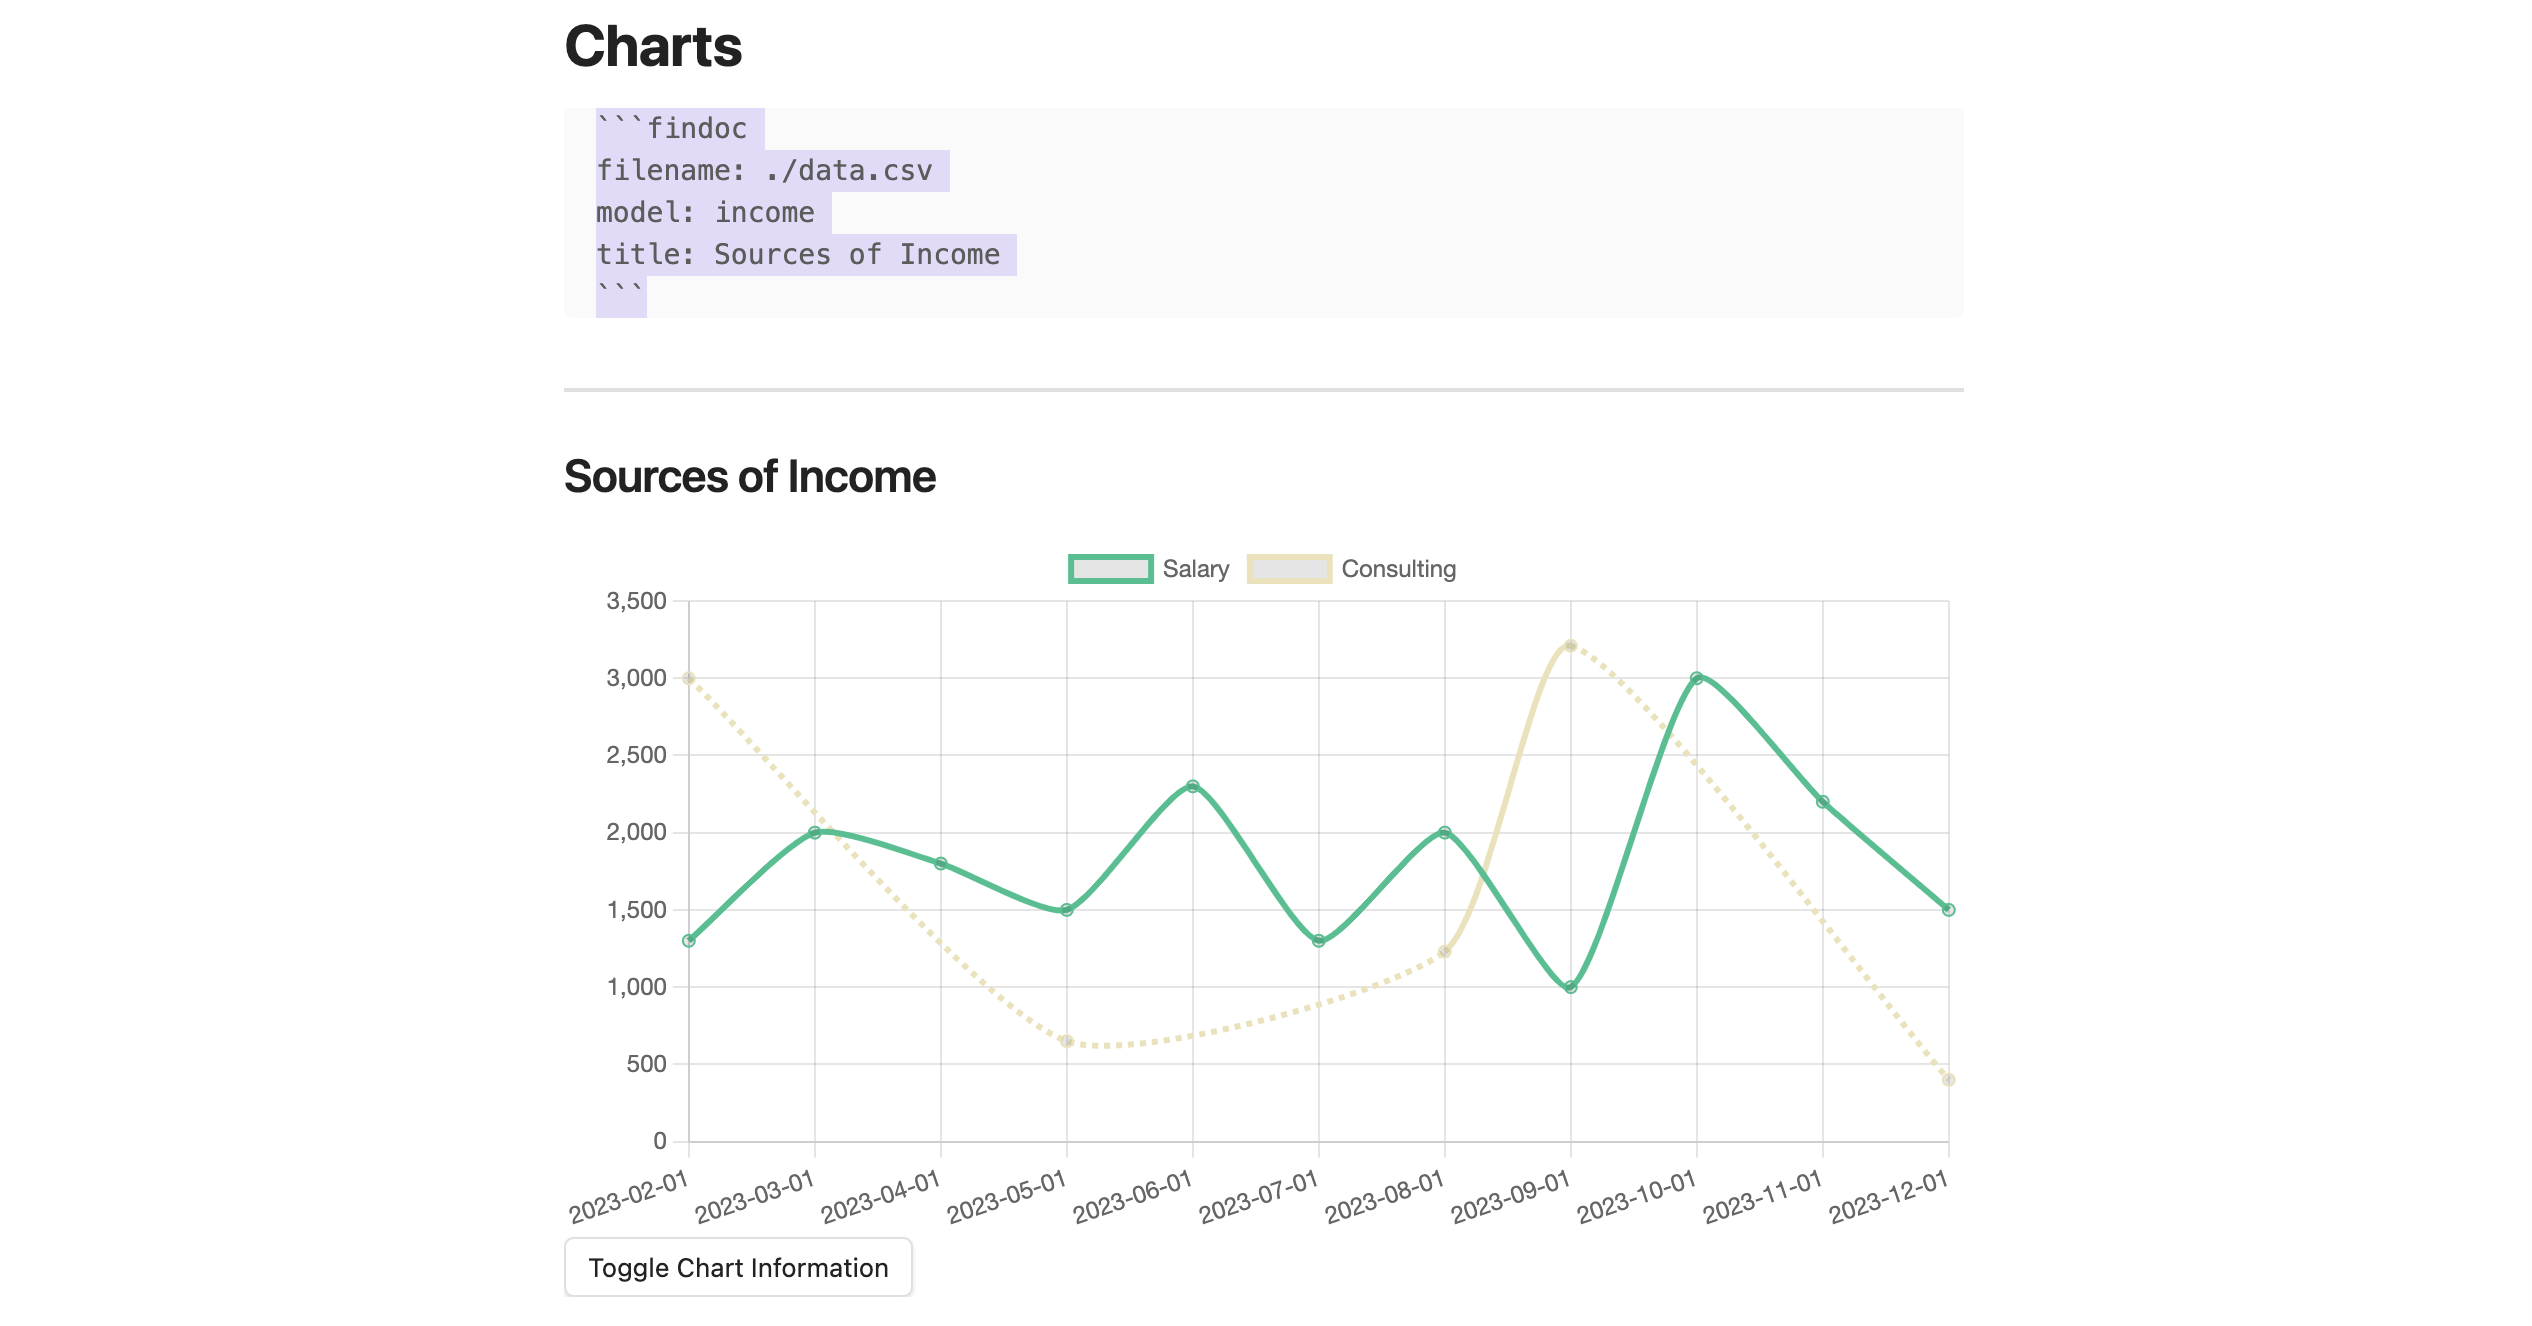Click the Salary legend label
The width and height of the screenshot is (2532, 1326).
[x=1196, y=569]
